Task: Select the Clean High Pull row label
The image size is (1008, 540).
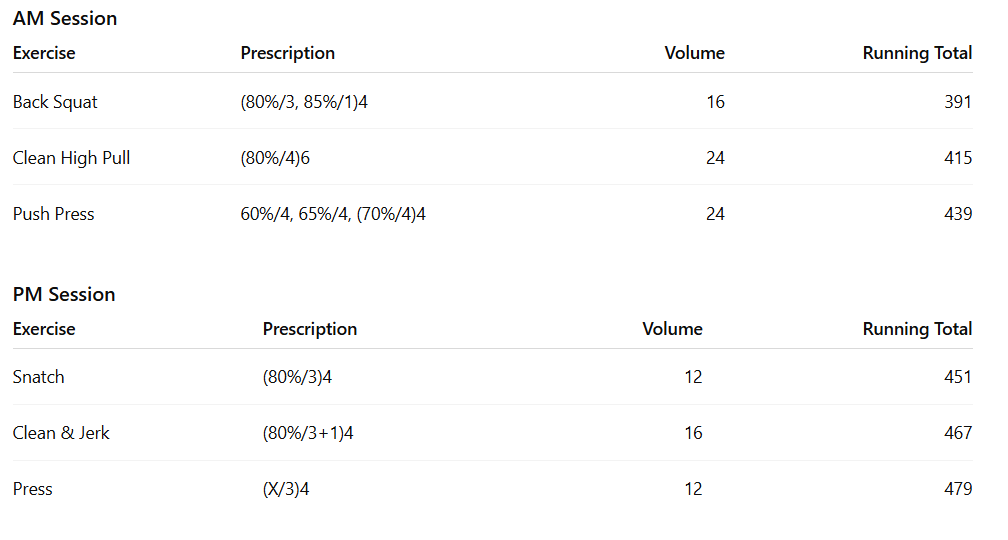Action: [x=71, y=158]
